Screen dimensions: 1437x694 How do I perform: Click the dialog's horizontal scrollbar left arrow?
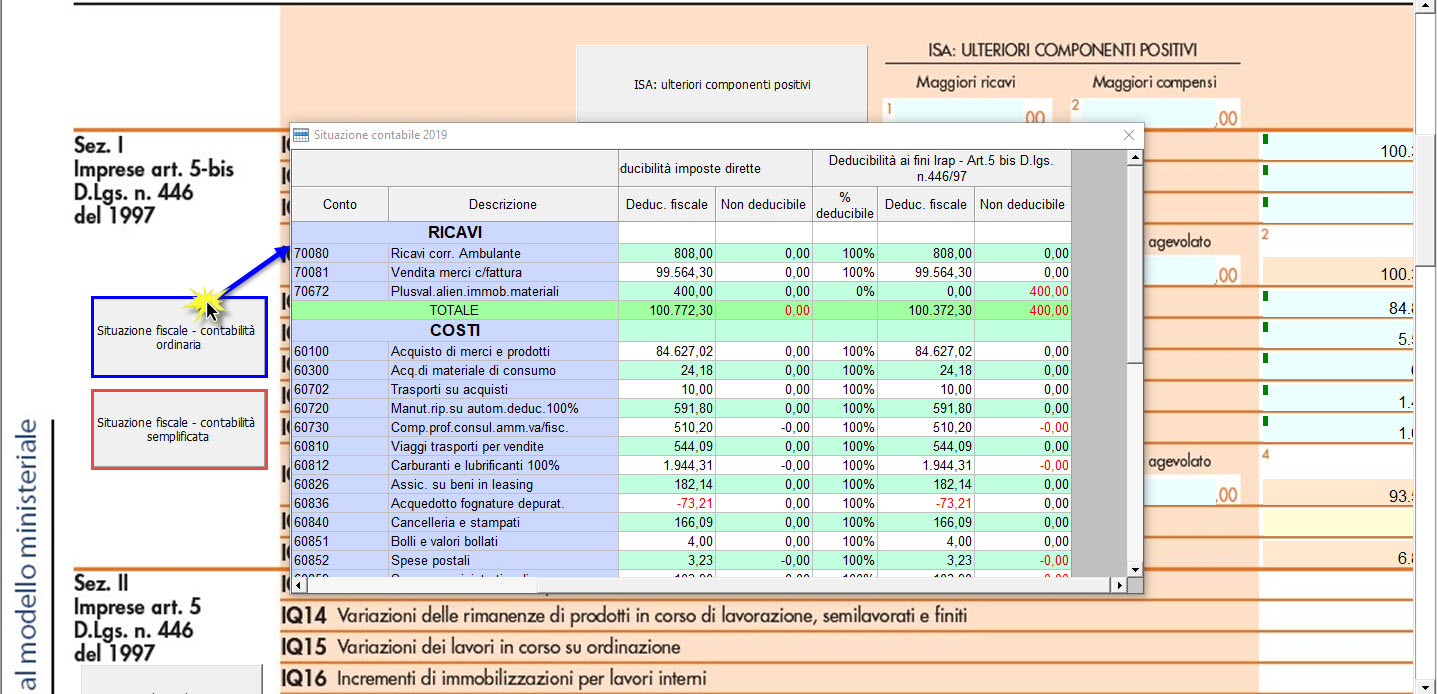click(299, 585)
